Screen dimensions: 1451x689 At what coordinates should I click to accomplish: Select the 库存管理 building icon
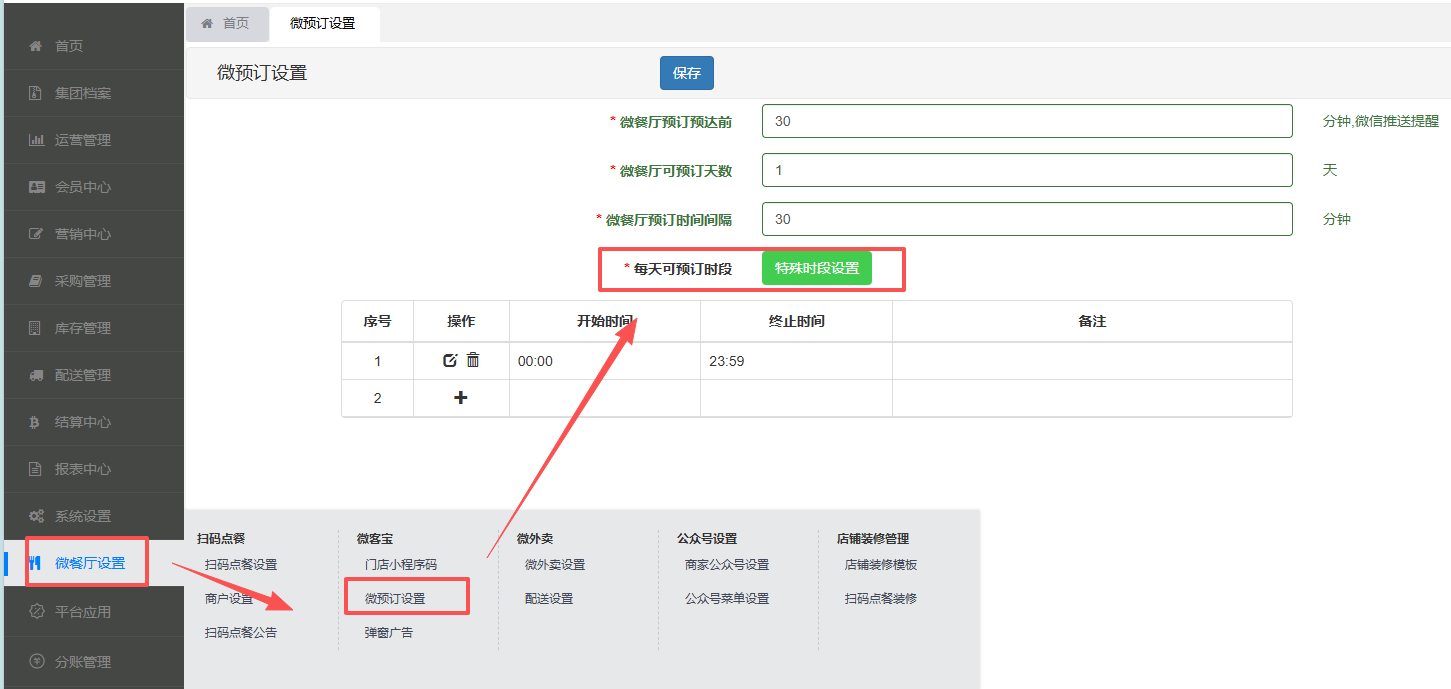36,328
